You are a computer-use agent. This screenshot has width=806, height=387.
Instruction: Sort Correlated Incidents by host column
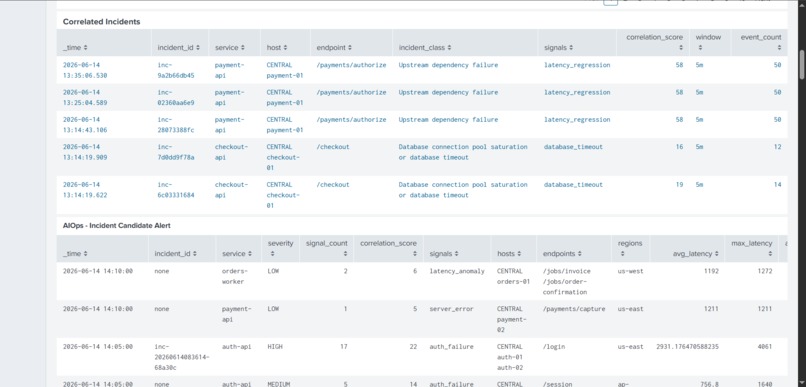click(x=277, y=47)
